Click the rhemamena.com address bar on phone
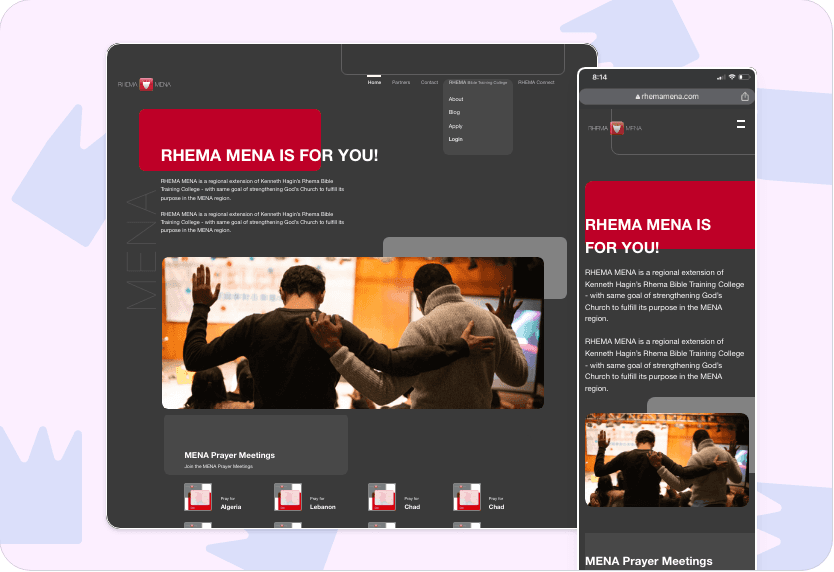Screen dimensions: 834x572 pos(666,96)
